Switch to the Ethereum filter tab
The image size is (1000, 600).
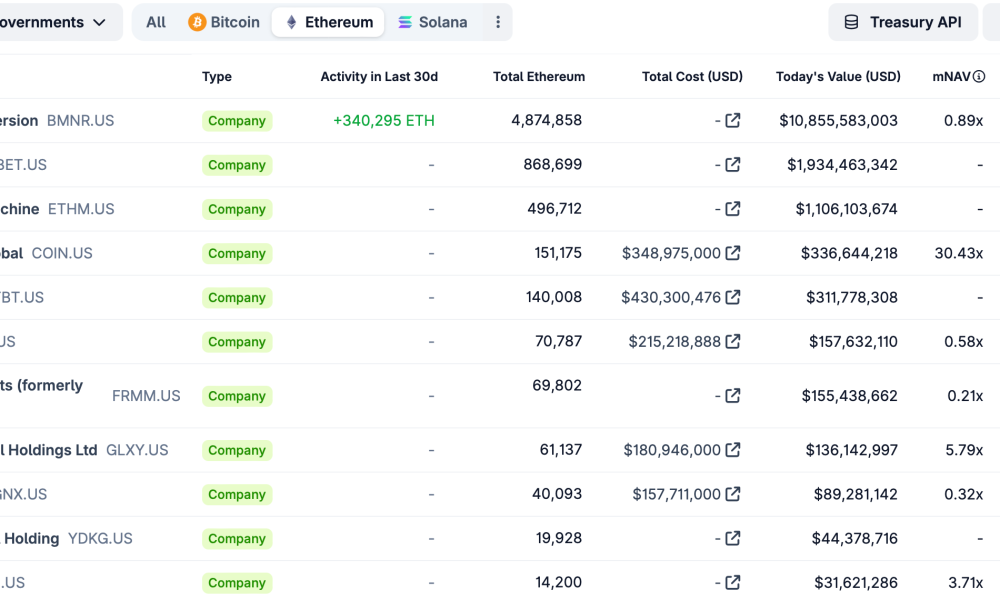(x=328, y=21)
